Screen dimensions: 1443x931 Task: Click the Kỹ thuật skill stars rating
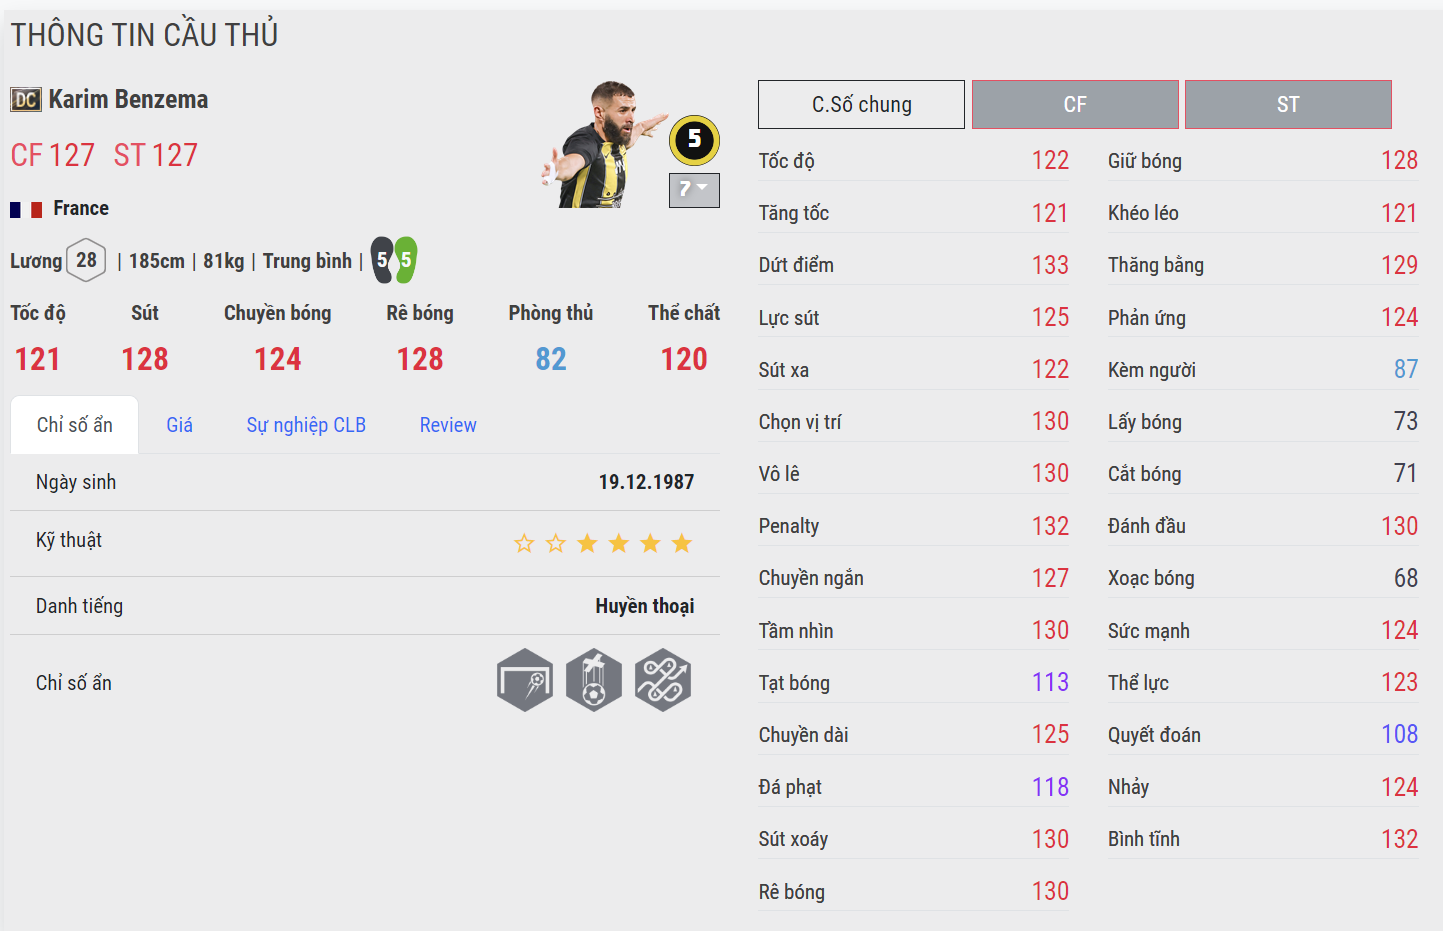(x=602, y=543)
